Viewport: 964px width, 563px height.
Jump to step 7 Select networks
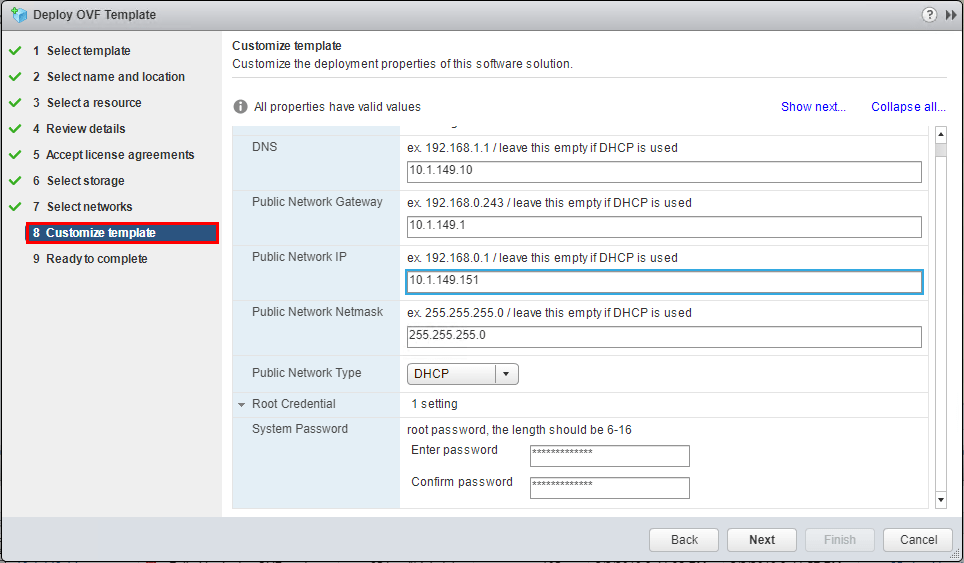89,207
